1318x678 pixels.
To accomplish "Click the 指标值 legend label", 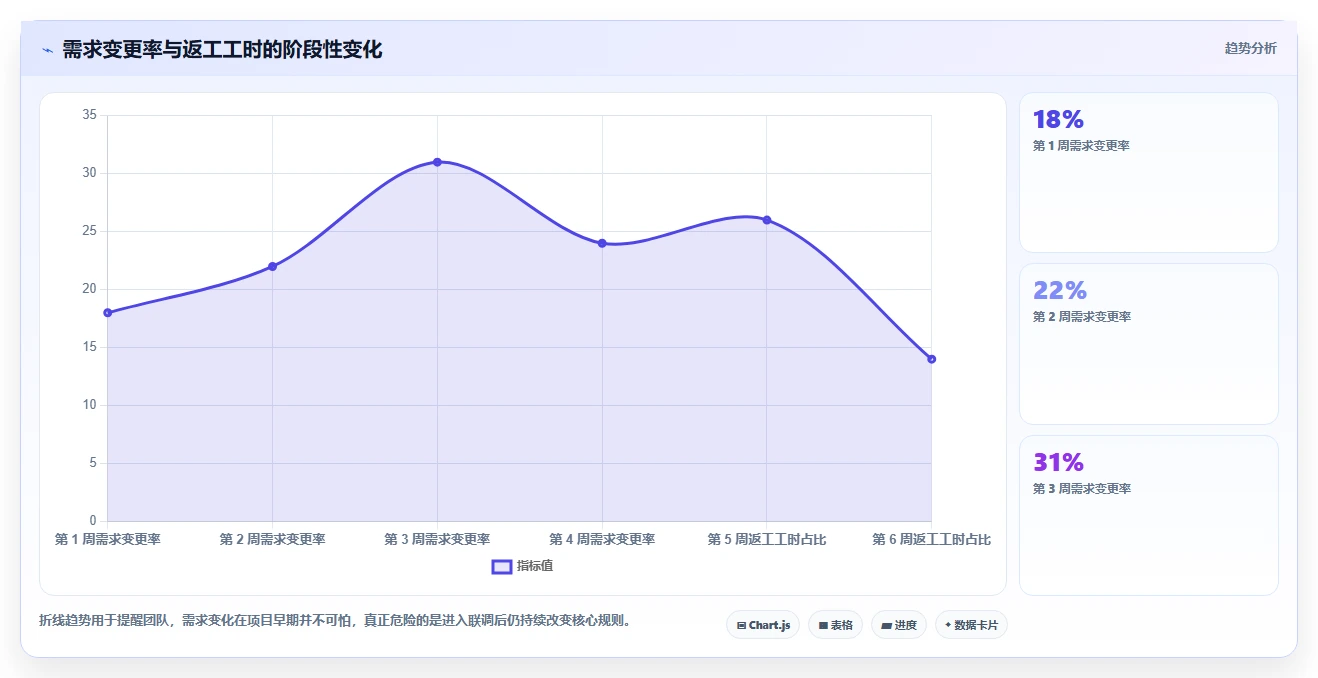I will (x=535, y=566).
